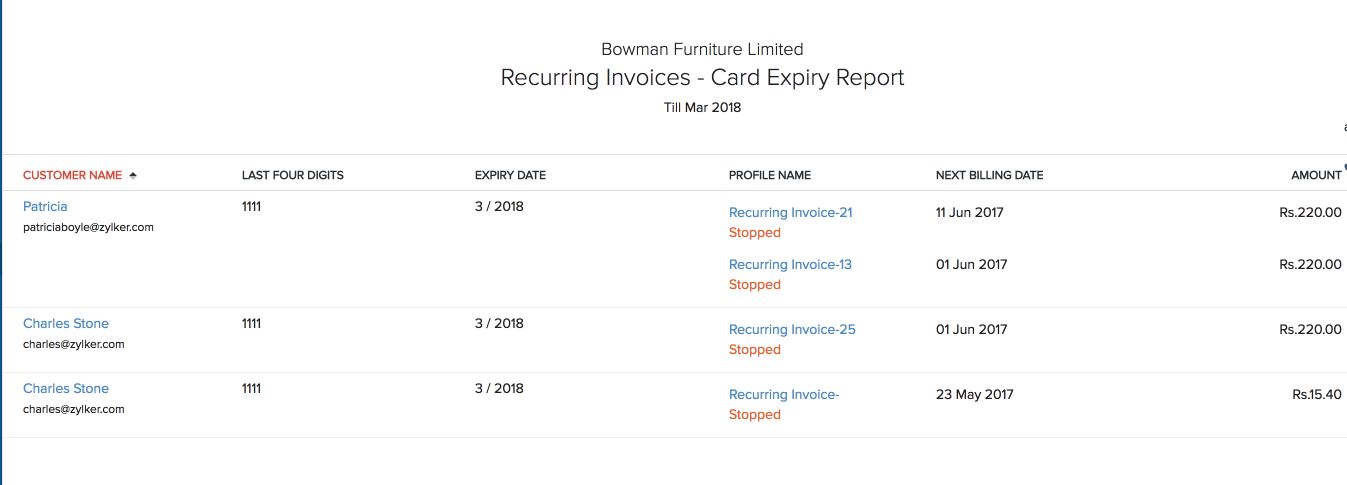Open Charles Stone link in the Rs.15.40 row

coord(66,388)
